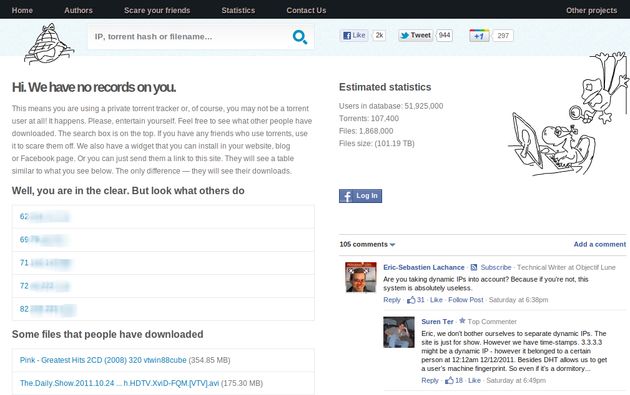Click Saturday at 6:38pm timestamp
Viewport: 630px width, 395px height.
[518, 300]
